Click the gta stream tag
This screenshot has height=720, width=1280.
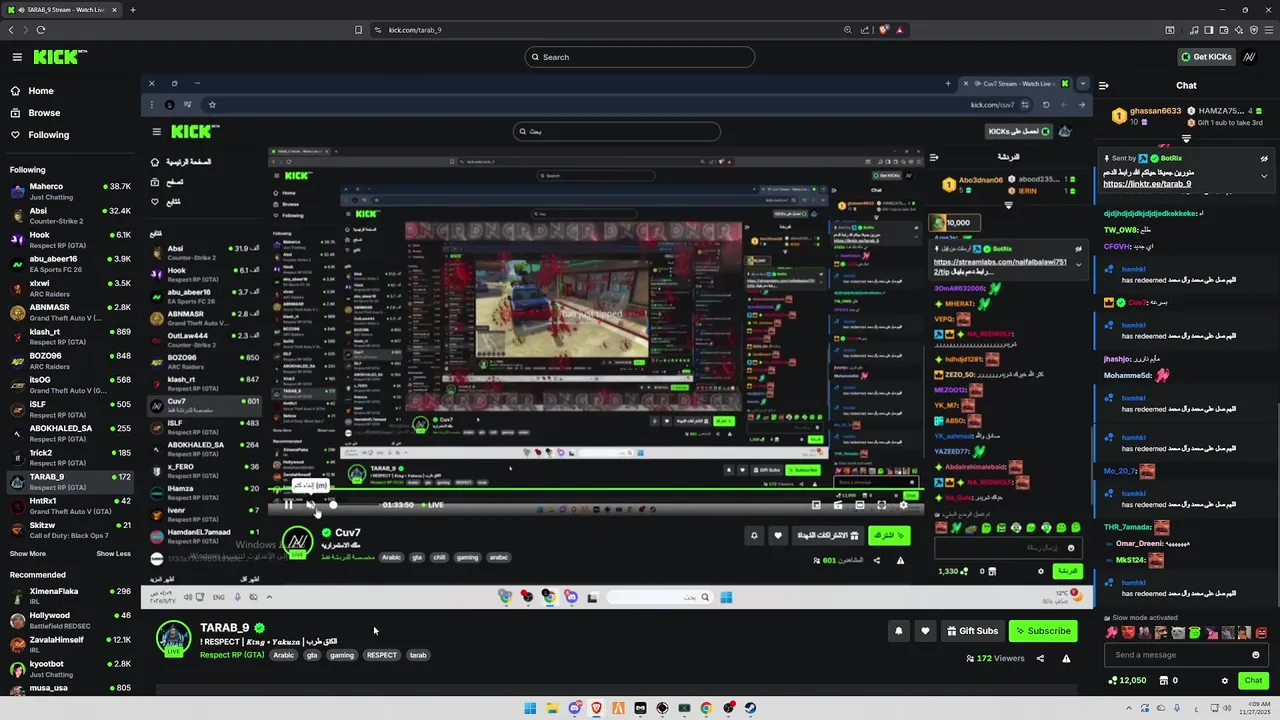[x=312, y=655]
